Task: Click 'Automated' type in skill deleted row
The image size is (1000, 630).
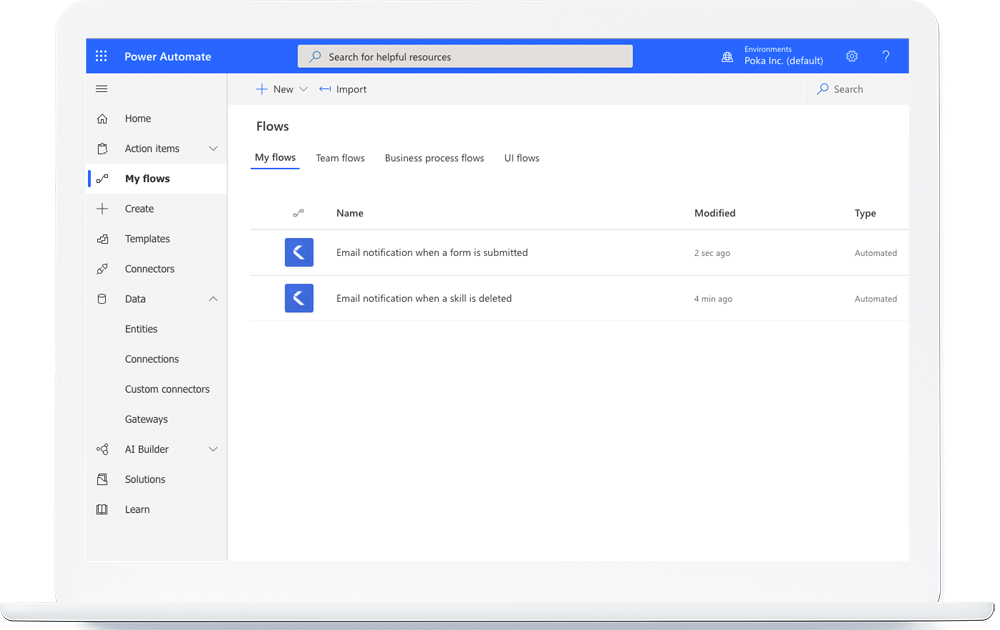Action: coord(876,298)
